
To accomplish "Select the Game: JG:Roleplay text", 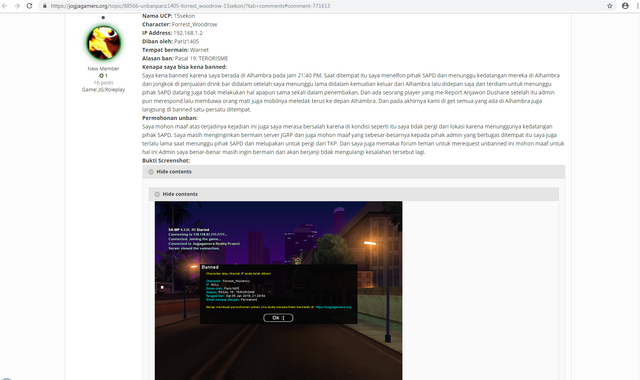I will tap(103, 89).
